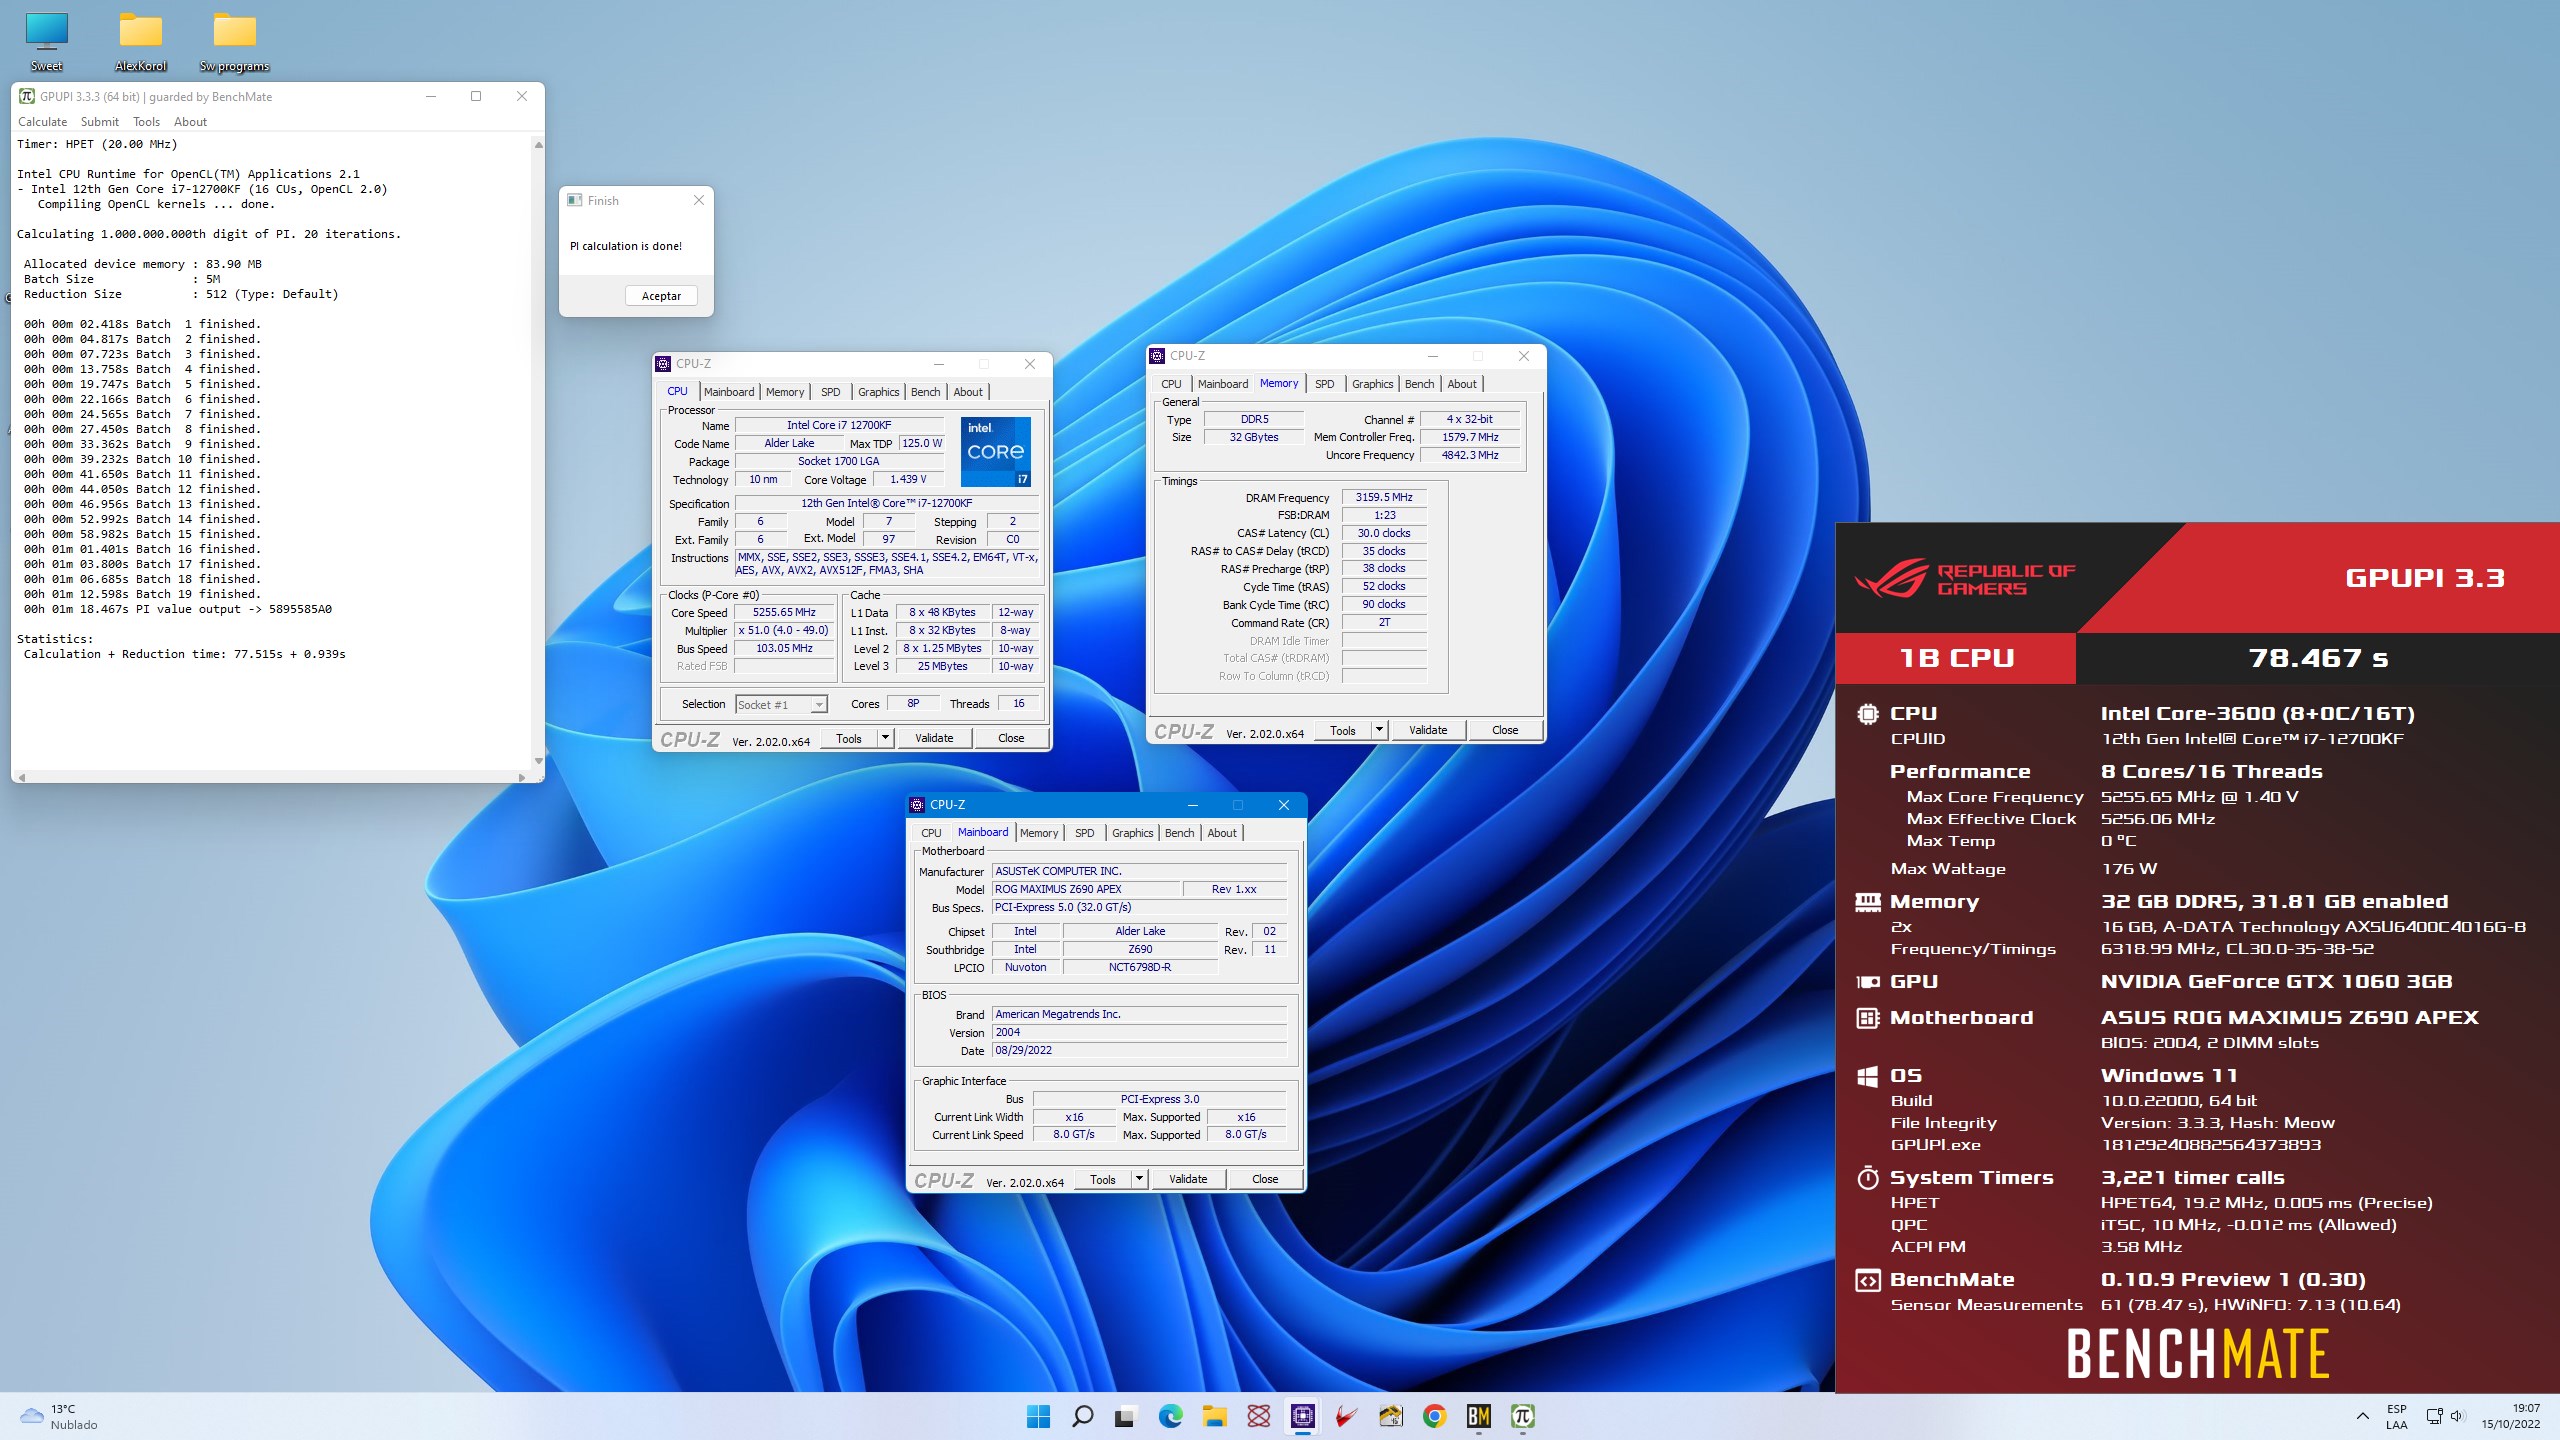Open Tools menu in GPUPI

point(146,122)
